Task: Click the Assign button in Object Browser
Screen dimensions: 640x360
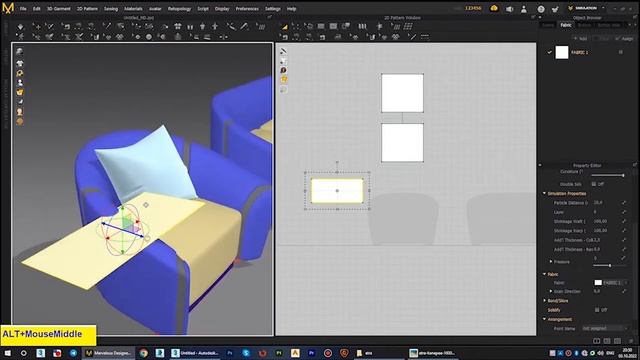Action: [624, 38]
